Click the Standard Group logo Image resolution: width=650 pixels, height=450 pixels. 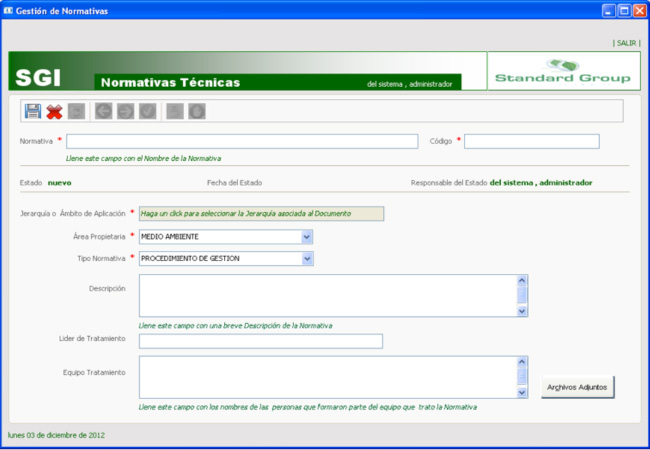tap(562, 71)
